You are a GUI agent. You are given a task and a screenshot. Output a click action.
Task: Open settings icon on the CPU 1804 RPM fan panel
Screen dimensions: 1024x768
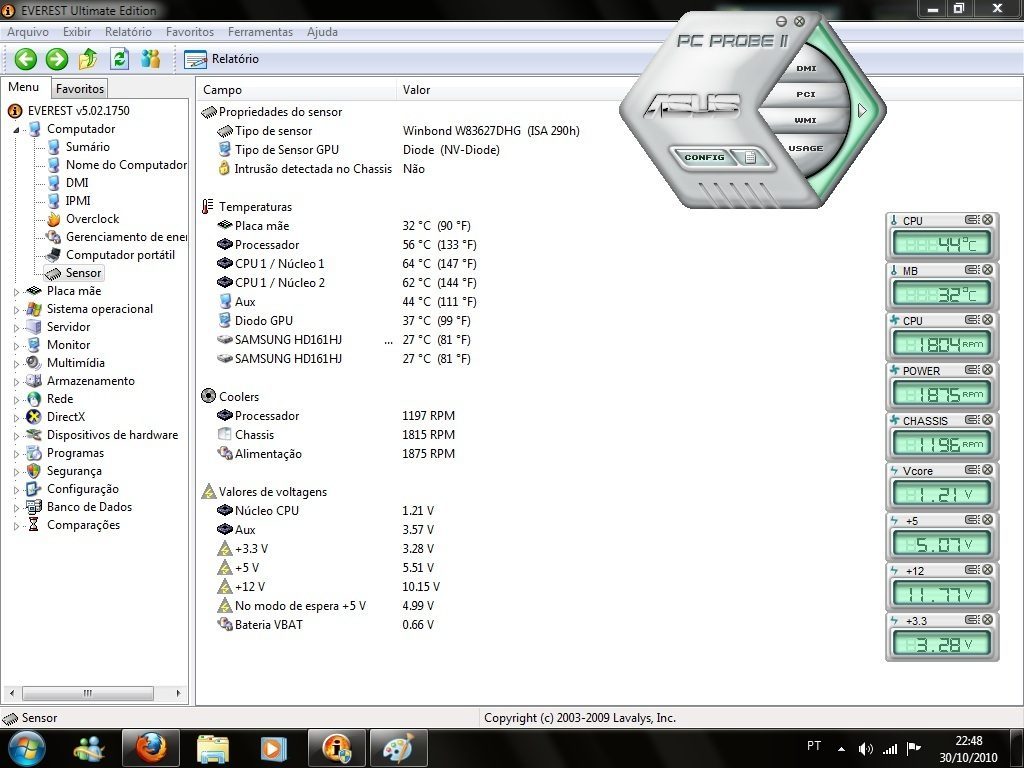pos(972,320)
